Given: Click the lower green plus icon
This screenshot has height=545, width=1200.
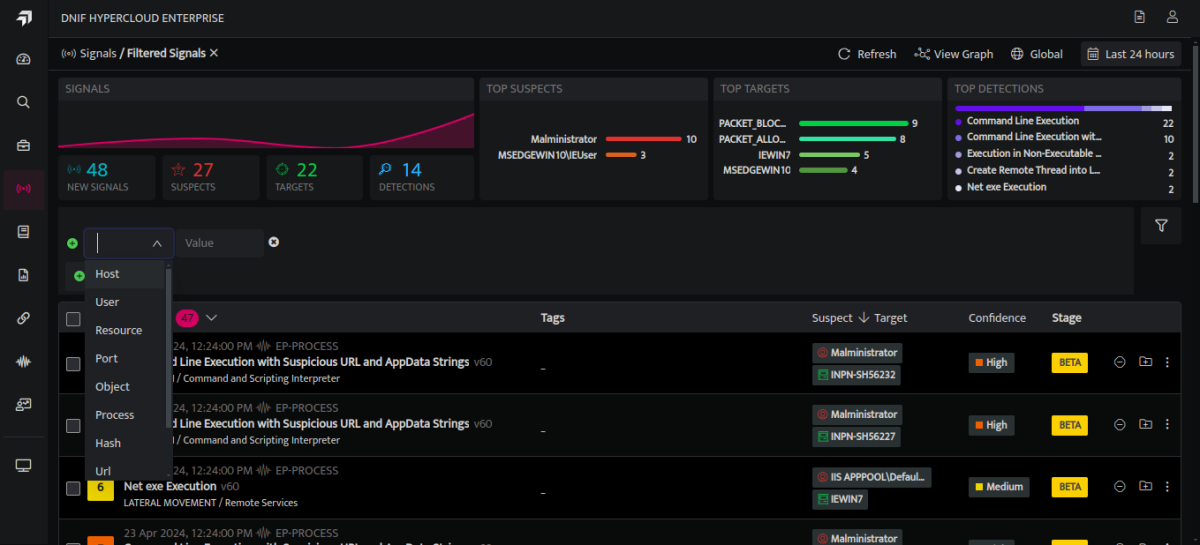Looking at the screenshot, I should coord(79,276).
